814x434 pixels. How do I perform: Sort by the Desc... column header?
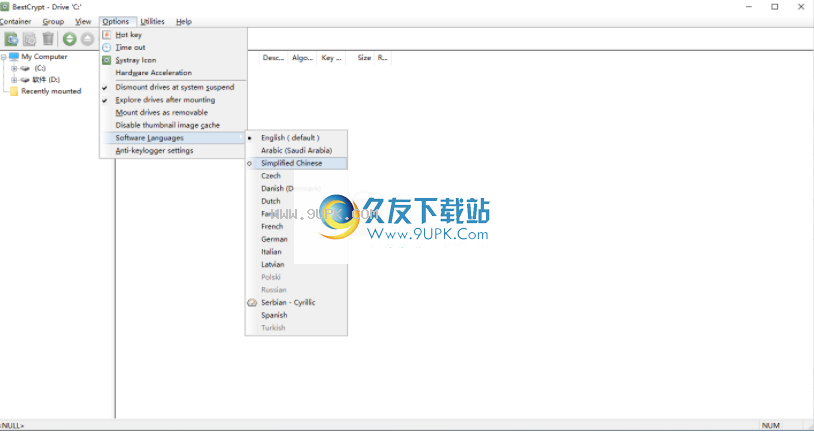274,58
